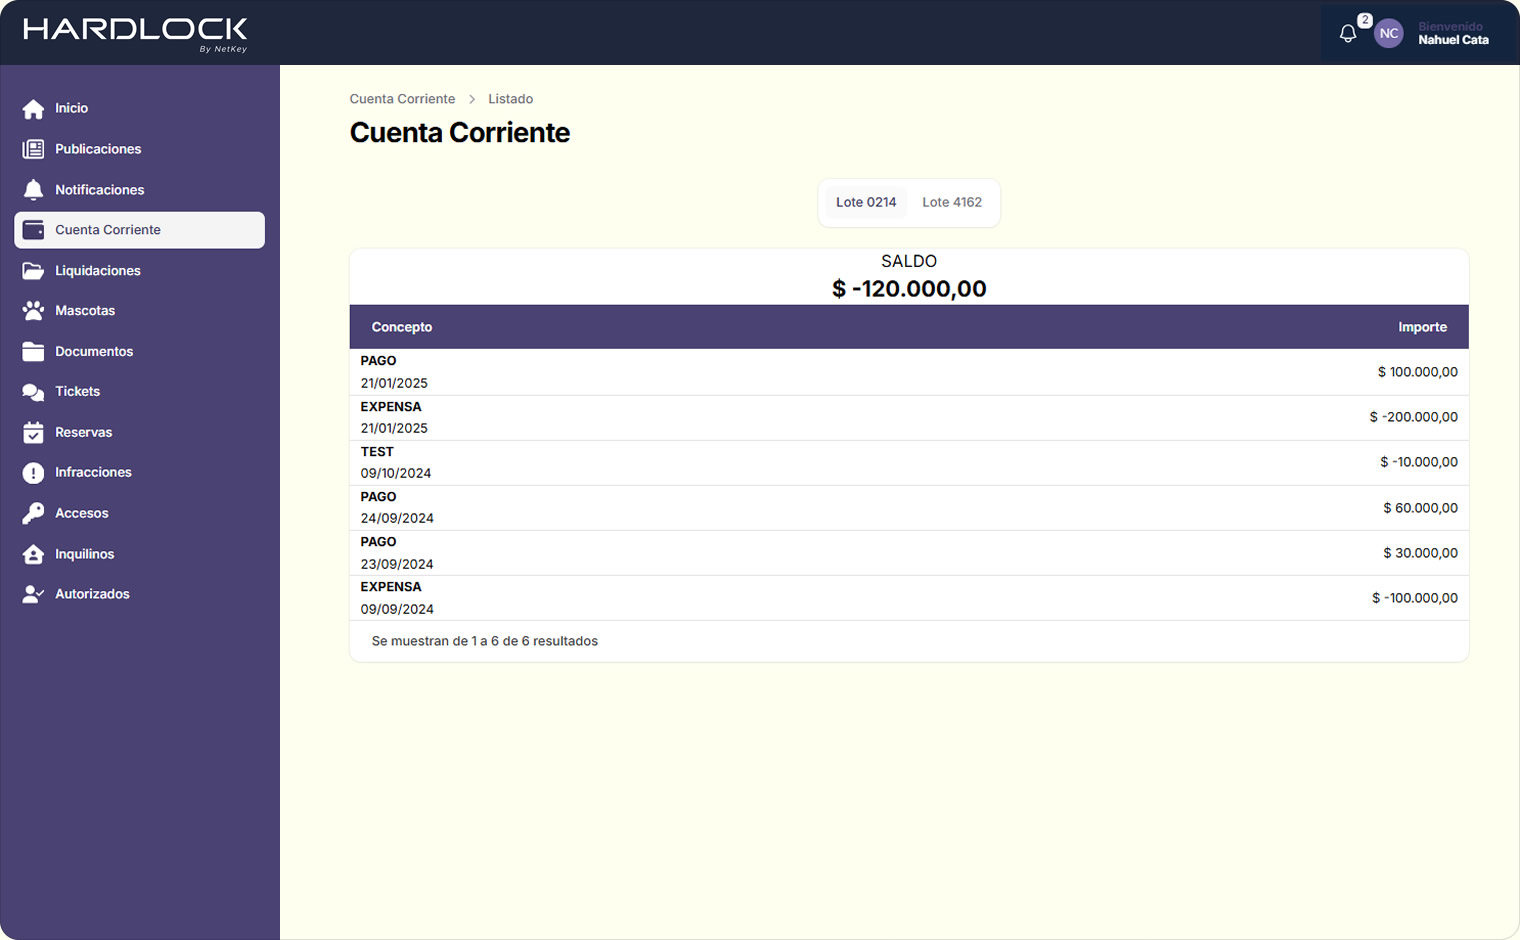
Task: Open Autorizados from the sidebar
Action: (x=92, y=594)
